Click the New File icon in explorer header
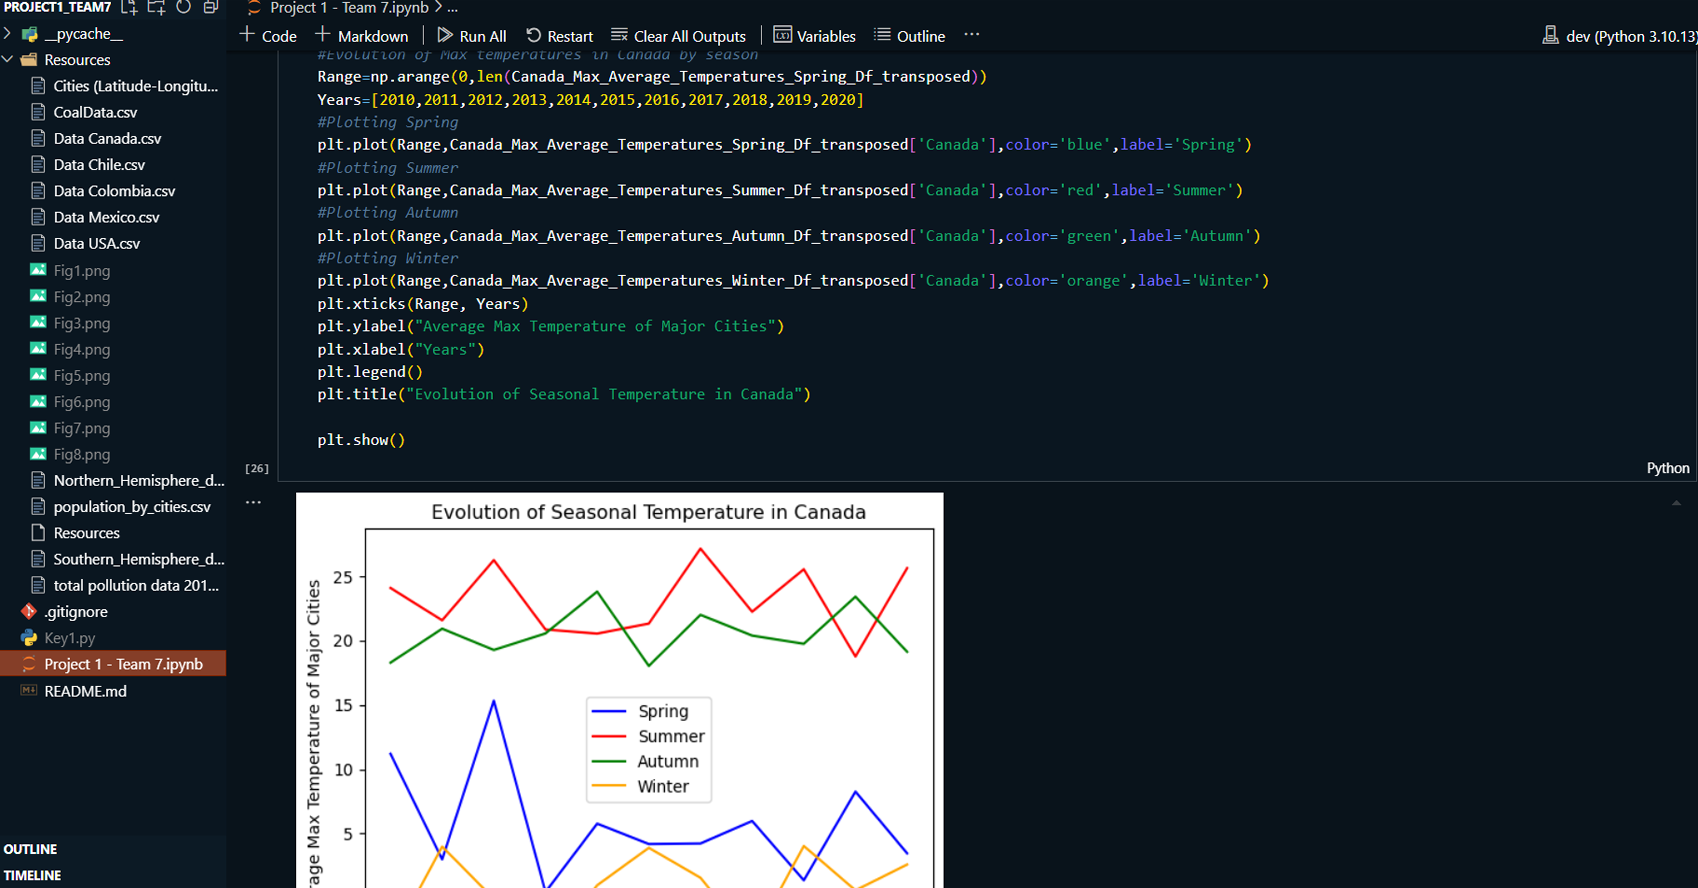The image size is (1698, 888). coord(129,7)
